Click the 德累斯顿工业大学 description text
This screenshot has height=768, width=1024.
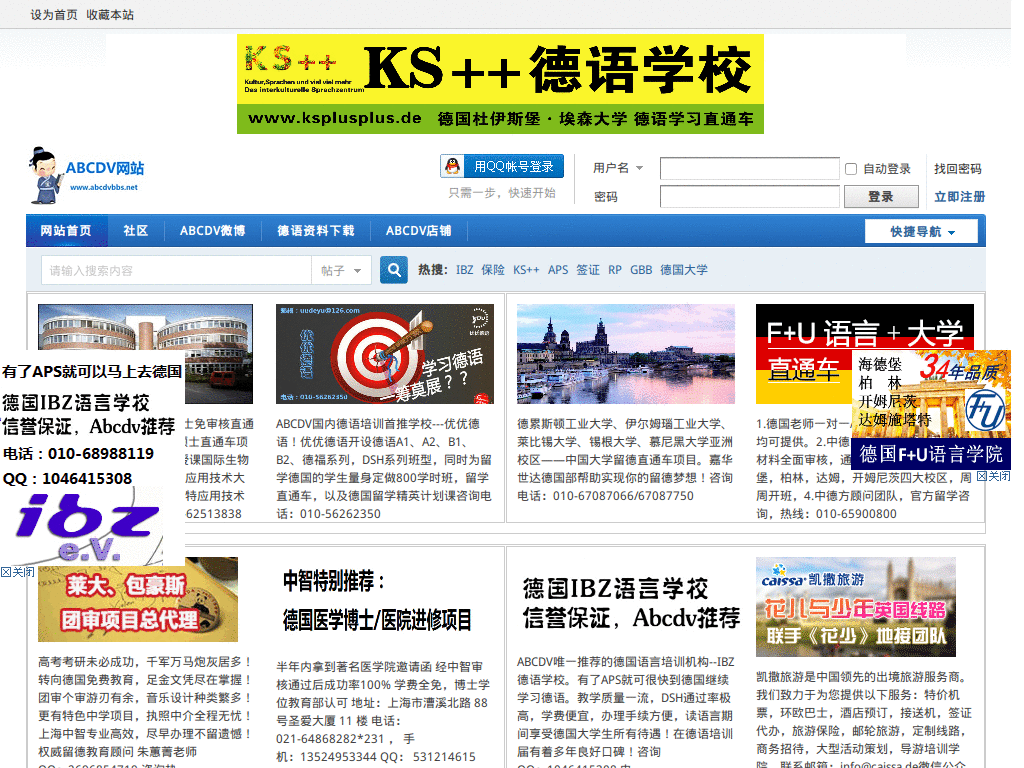click(626, 460)
